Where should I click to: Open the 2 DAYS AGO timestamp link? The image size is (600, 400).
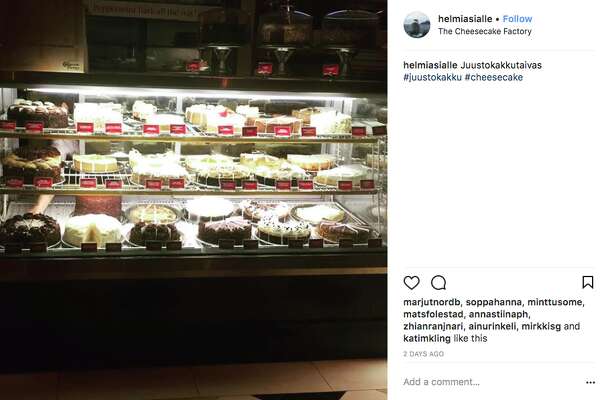pyautogui.click(x=423, y=354)
